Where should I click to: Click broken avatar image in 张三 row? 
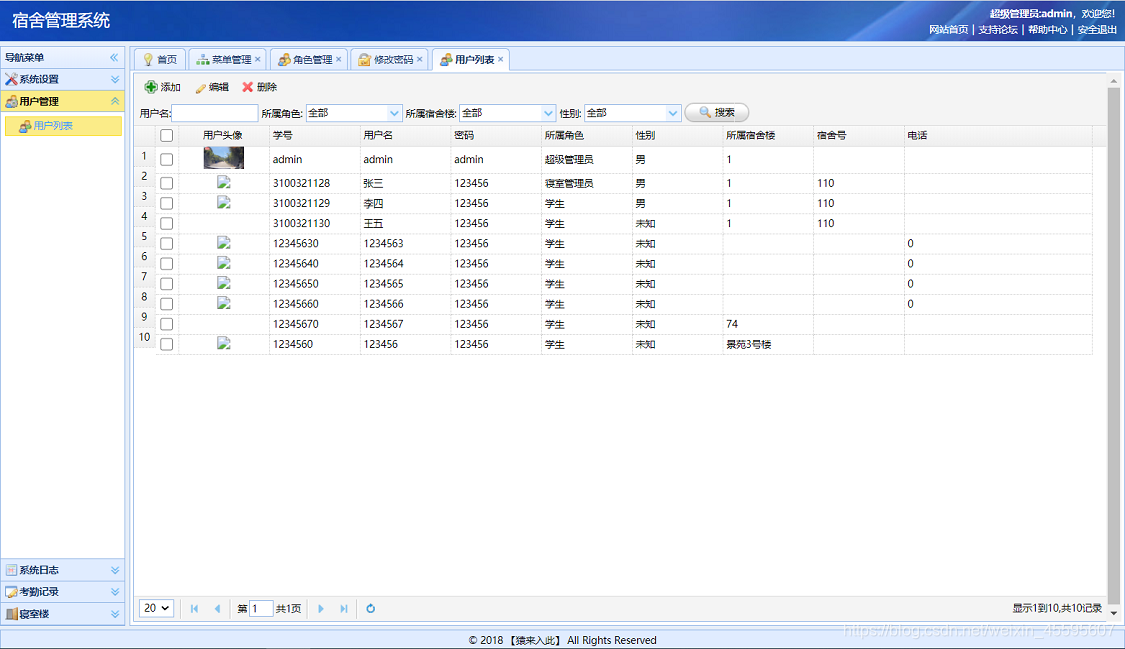[x=224, y=183]
